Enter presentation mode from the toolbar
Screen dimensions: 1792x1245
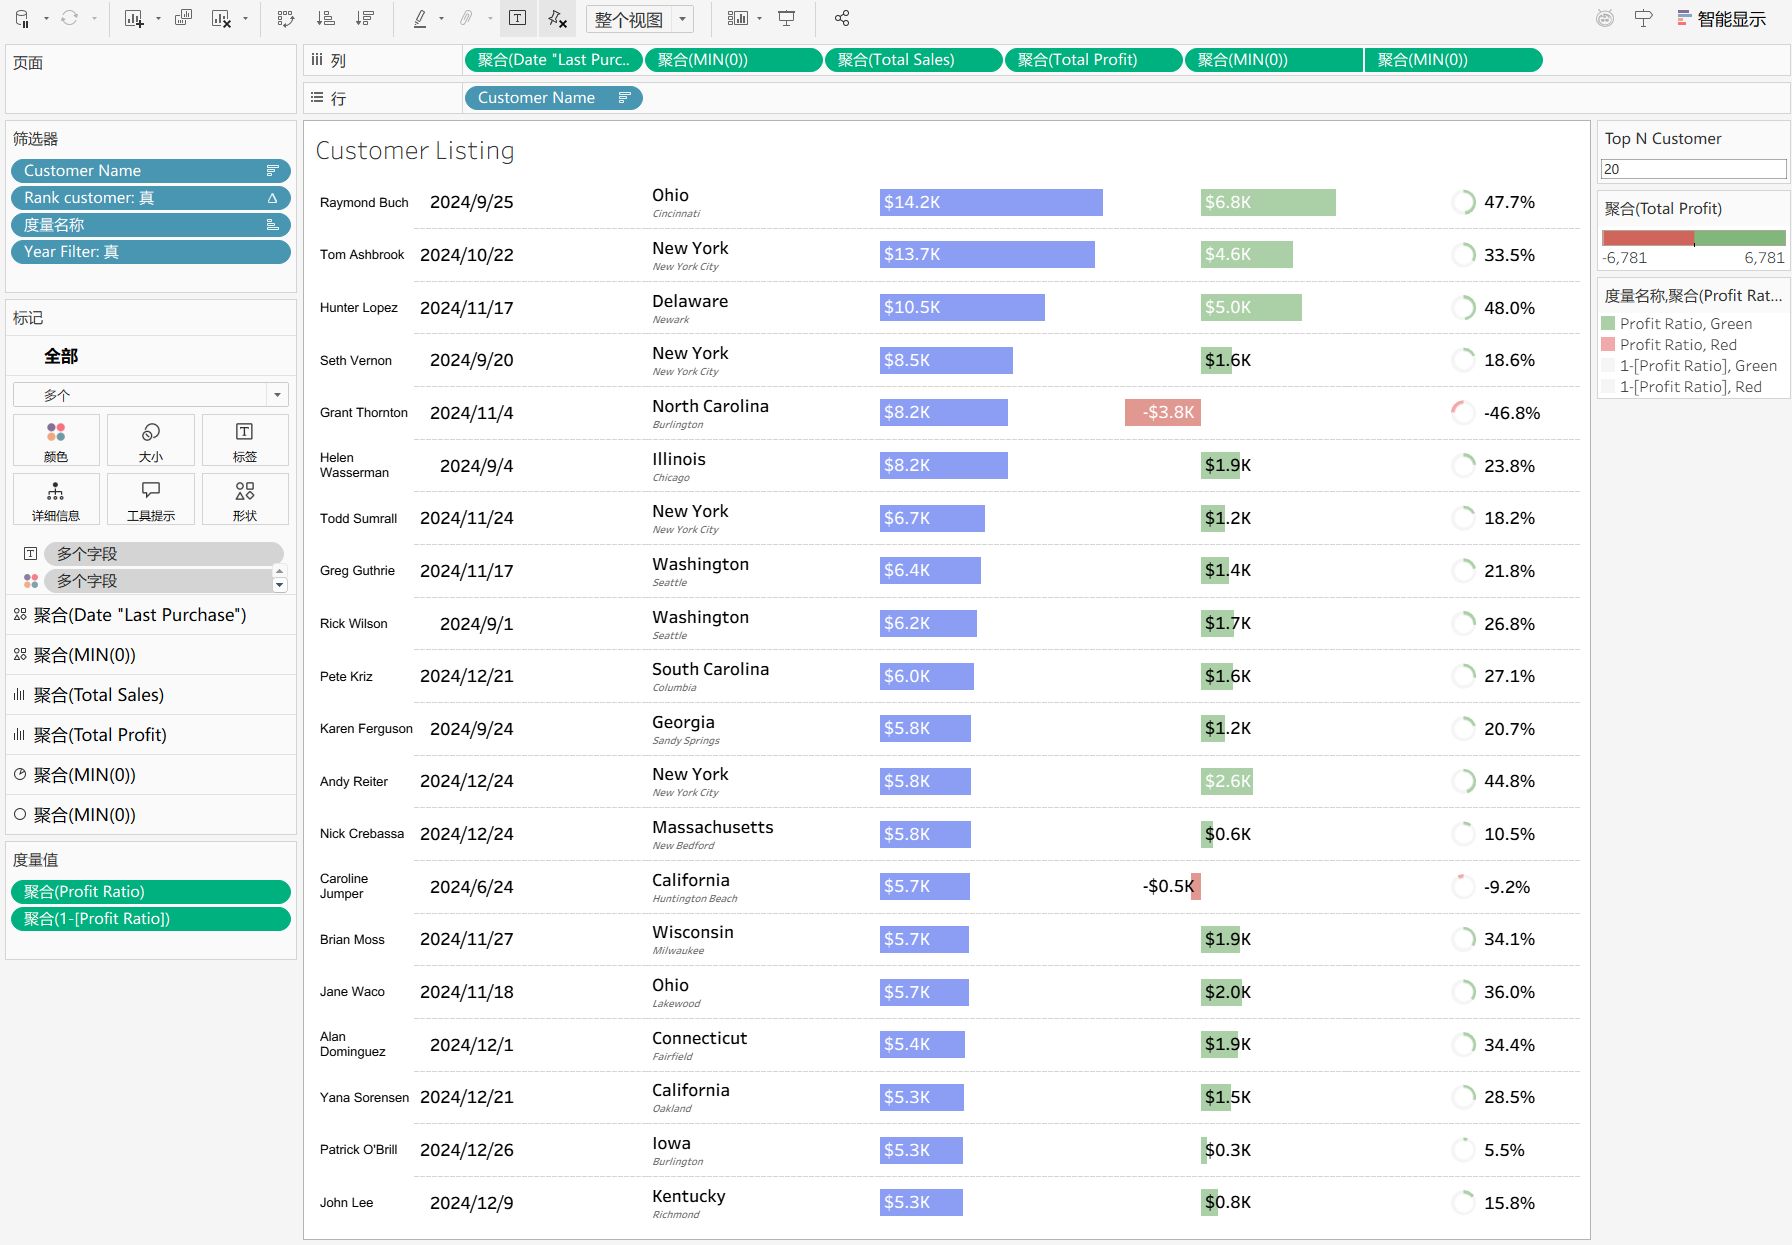[x=787, y=18]
